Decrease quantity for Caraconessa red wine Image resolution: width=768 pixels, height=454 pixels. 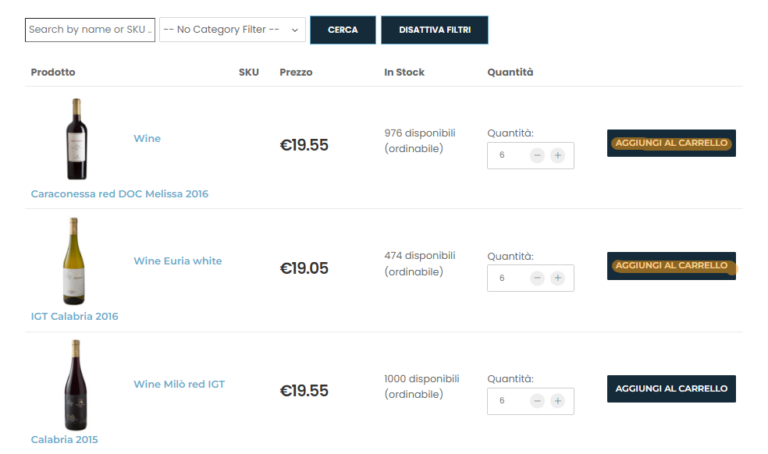pos(537,155)
